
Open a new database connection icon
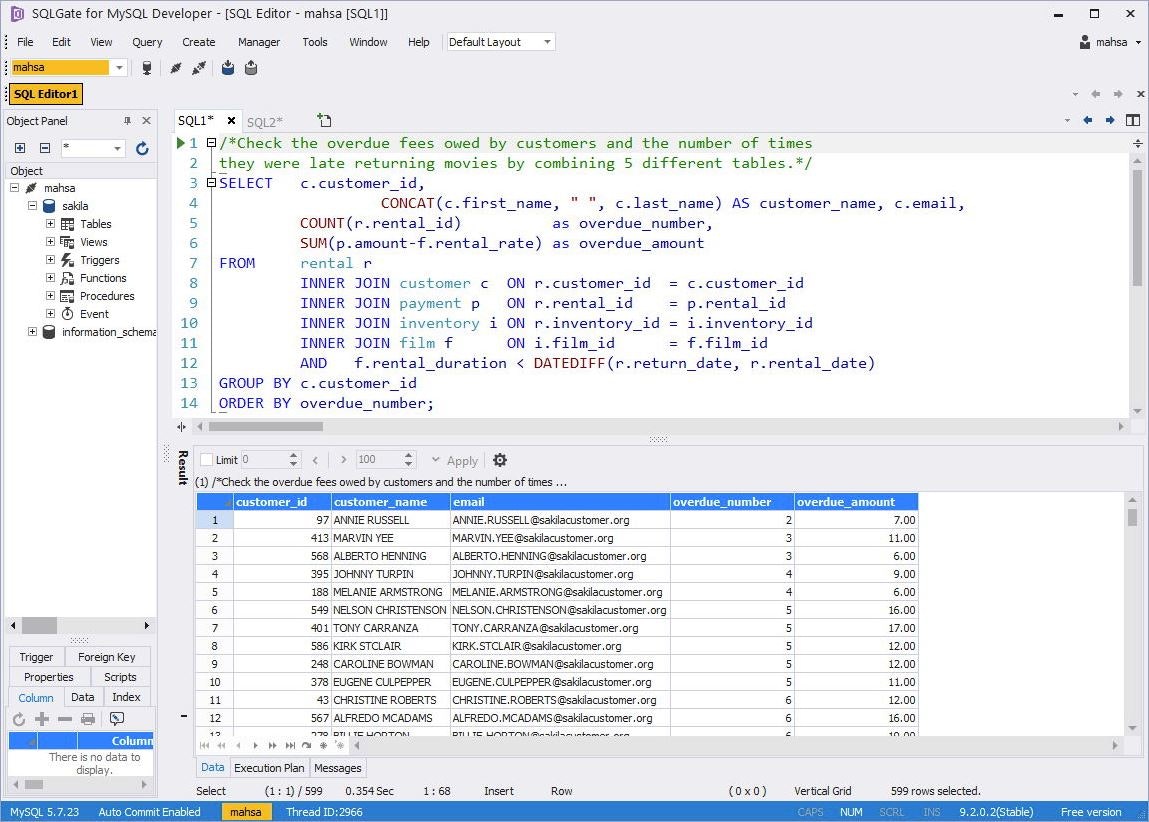[x=147, y=67]
